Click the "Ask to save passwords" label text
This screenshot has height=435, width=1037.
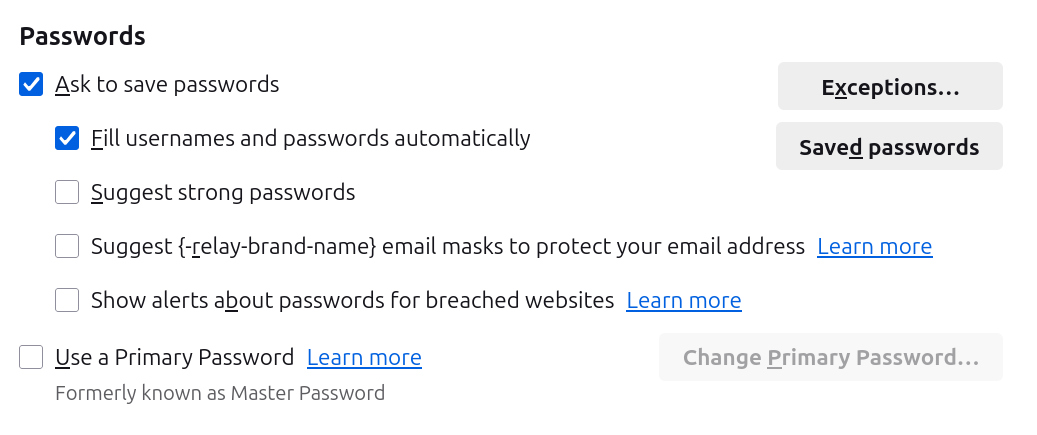167,84
